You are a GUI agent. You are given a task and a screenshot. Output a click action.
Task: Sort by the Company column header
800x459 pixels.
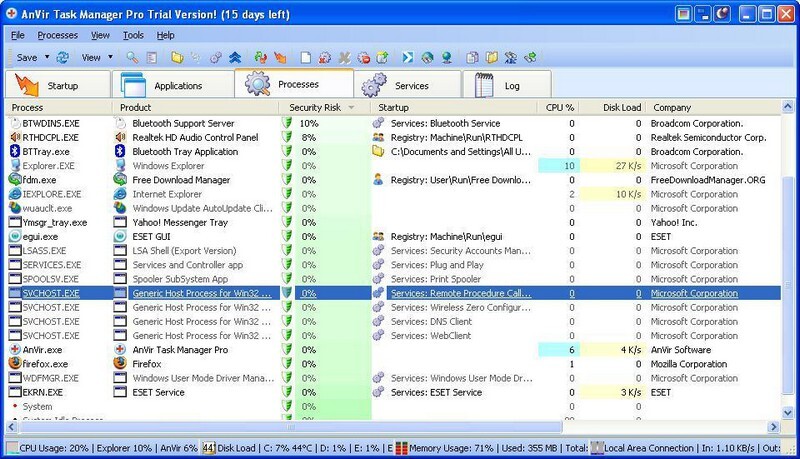click(714, 108)
